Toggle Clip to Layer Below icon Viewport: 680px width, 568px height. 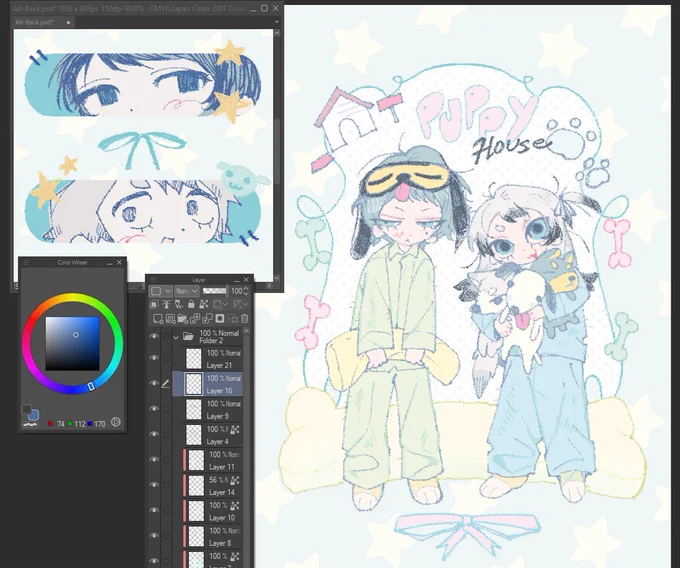click(x=154, y=304)
